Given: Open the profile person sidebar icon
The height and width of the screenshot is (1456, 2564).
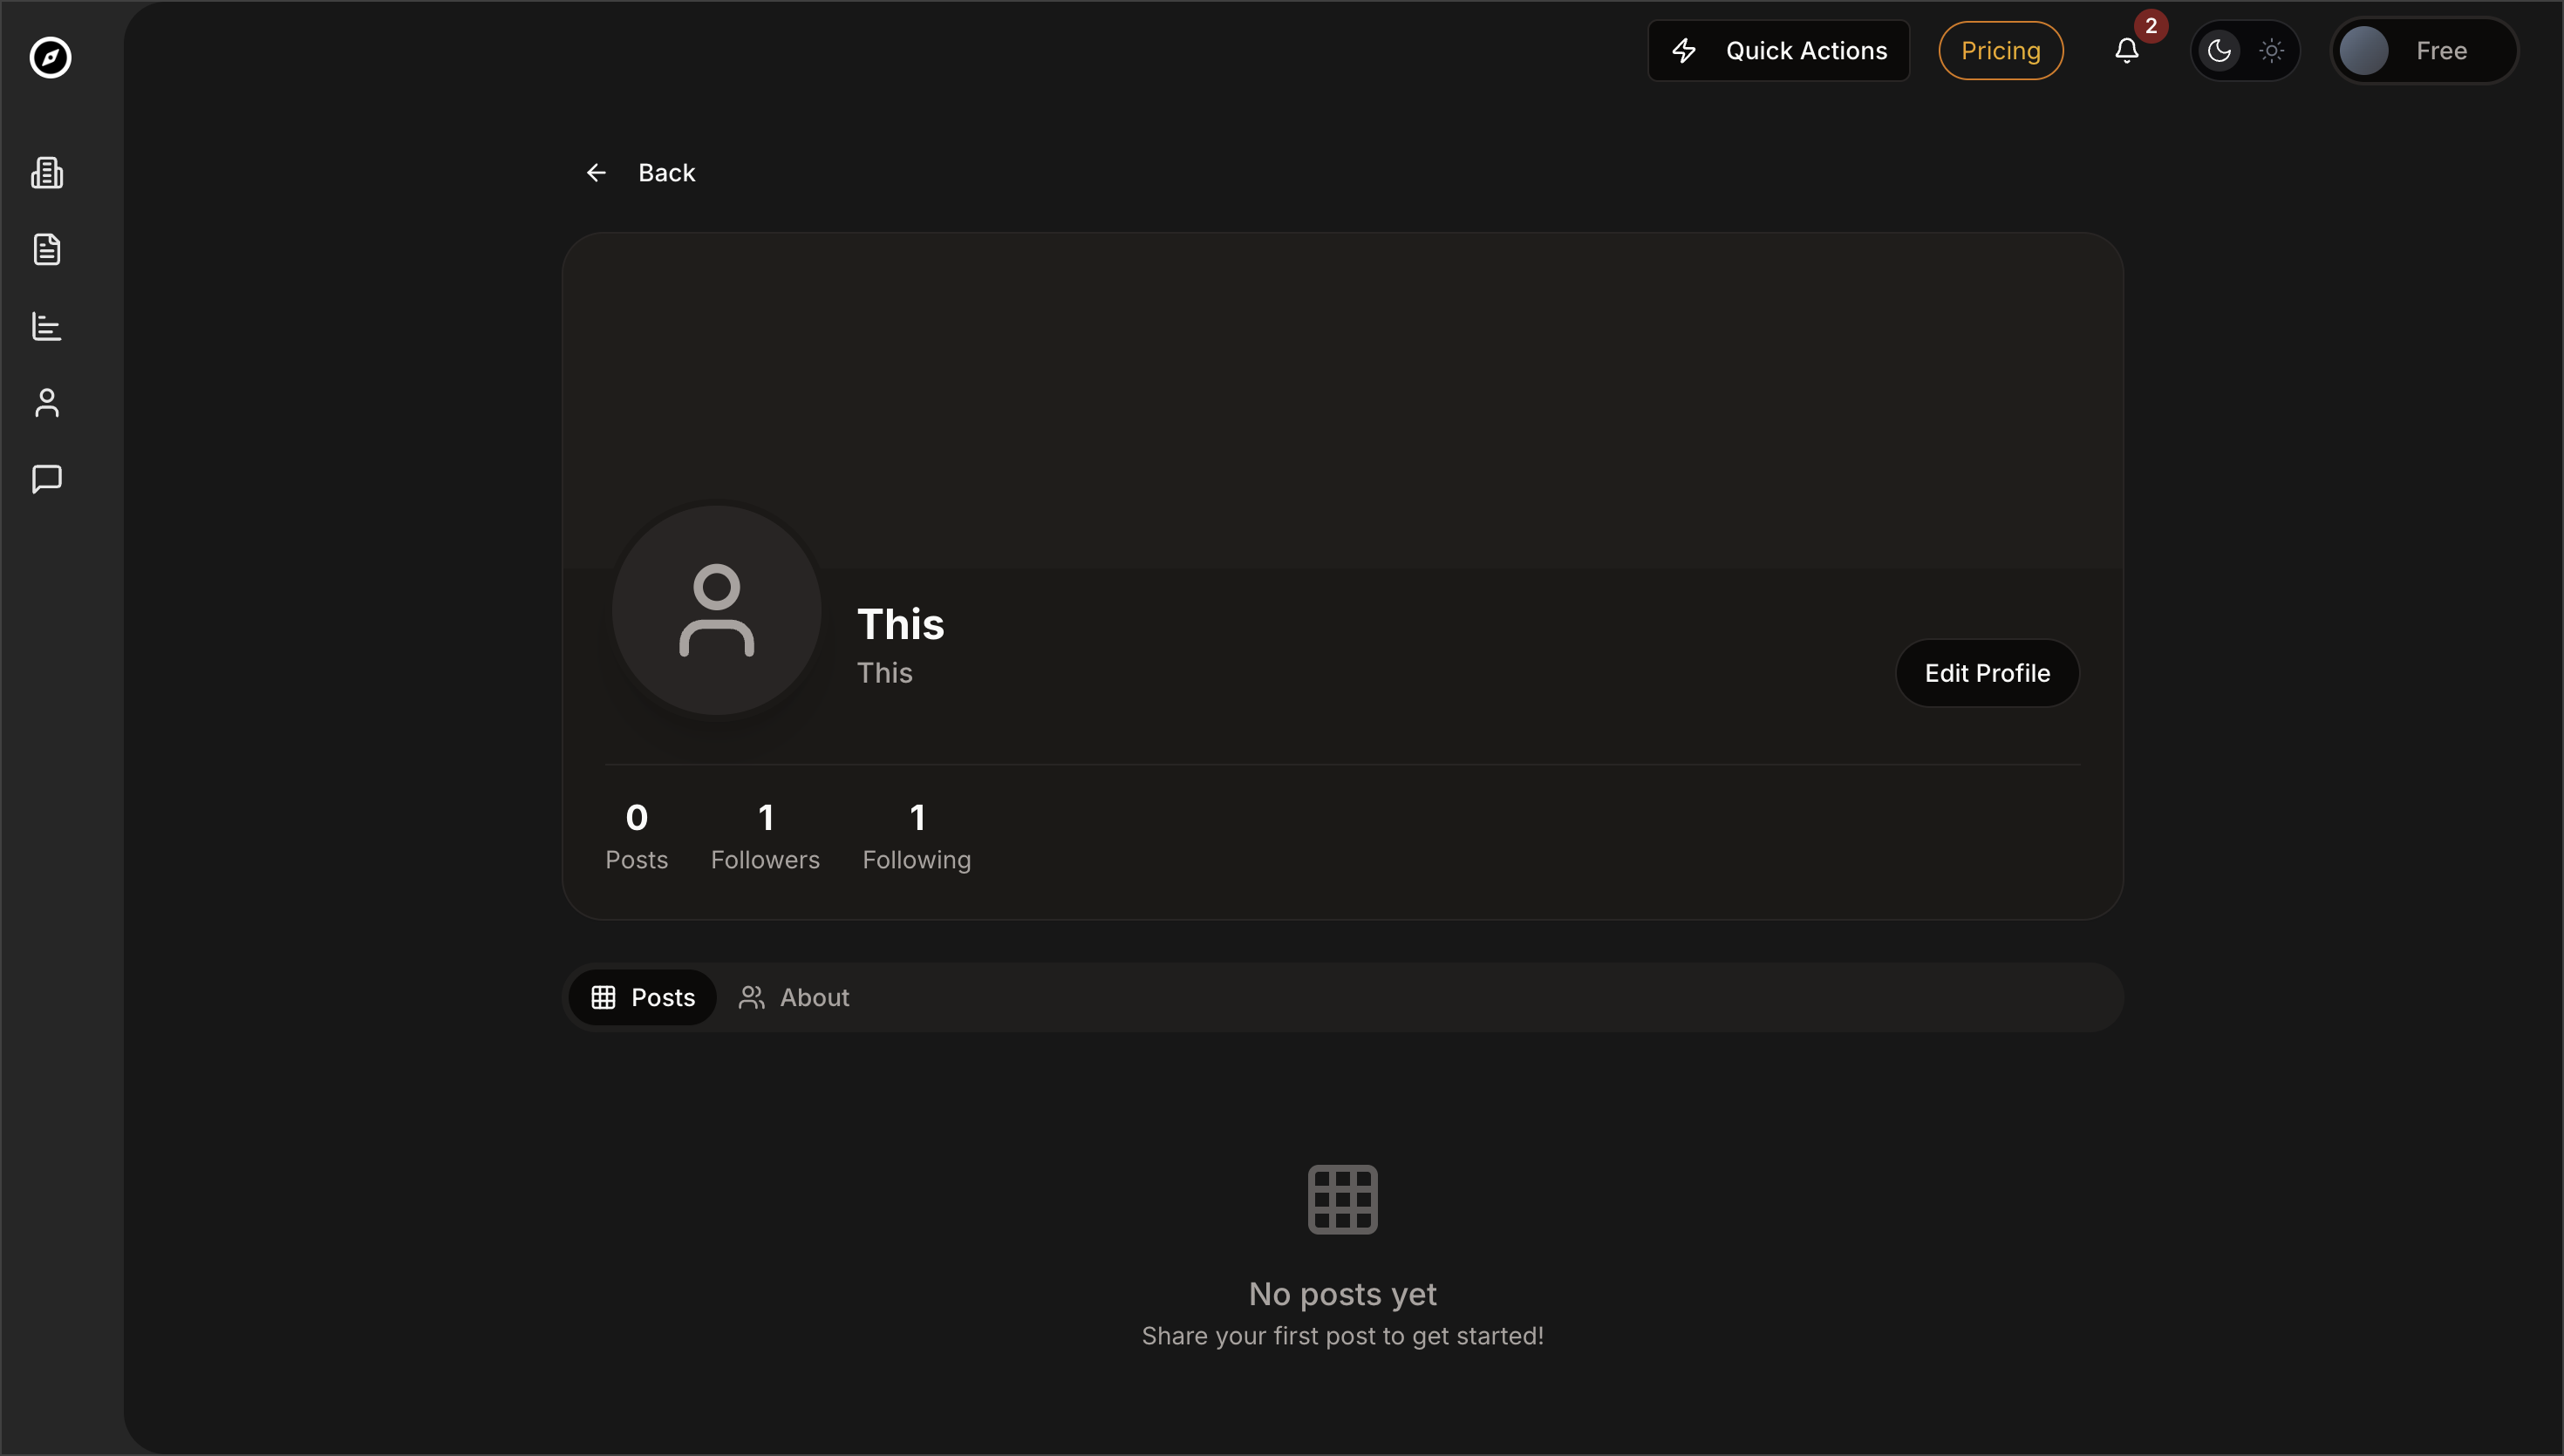Looking at the screenshot, I should 47,403.
